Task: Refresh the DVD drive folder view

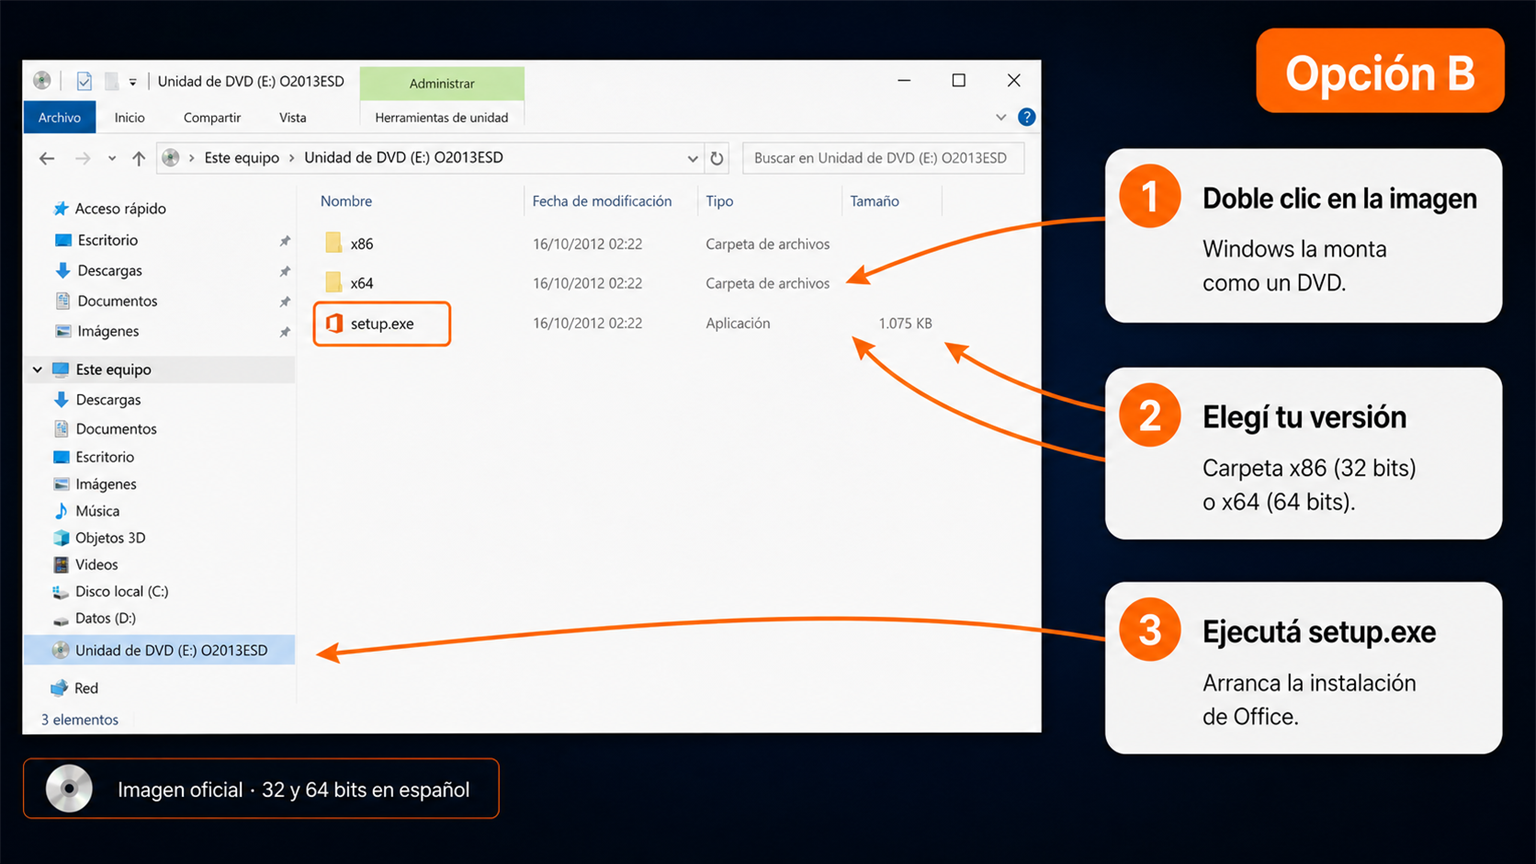Action: [717, 158]
